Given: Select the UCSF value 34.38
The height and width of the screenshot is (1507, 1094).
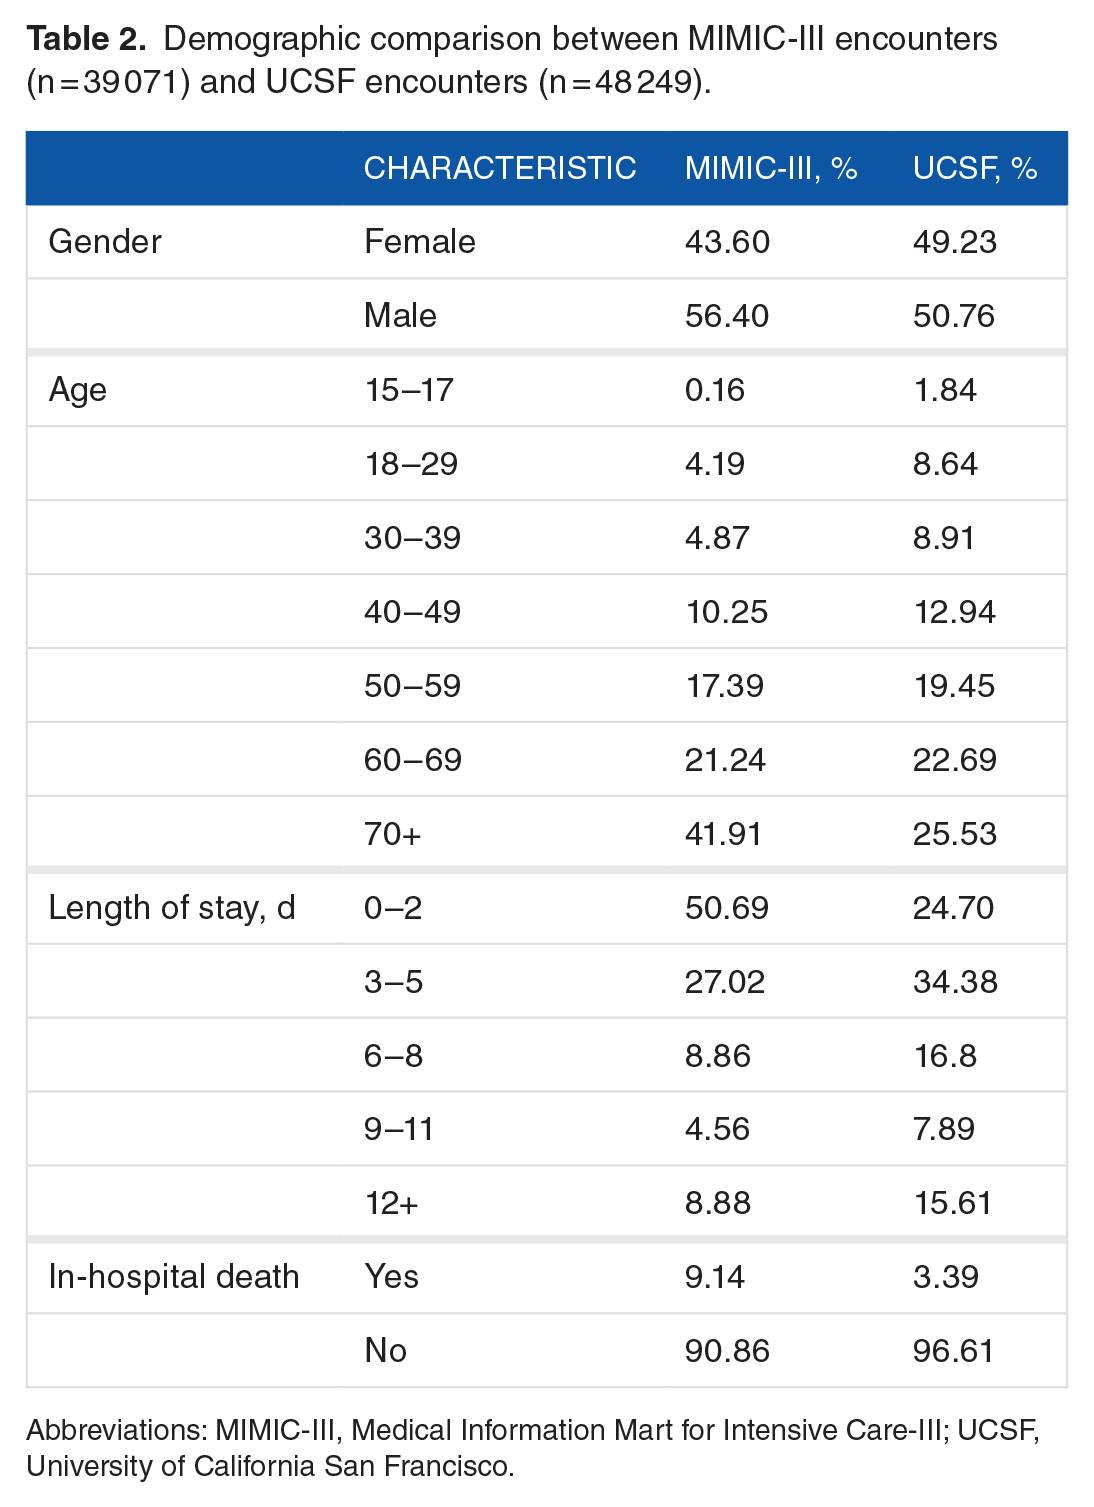Looking at the screenshot, I should (954, 982).
